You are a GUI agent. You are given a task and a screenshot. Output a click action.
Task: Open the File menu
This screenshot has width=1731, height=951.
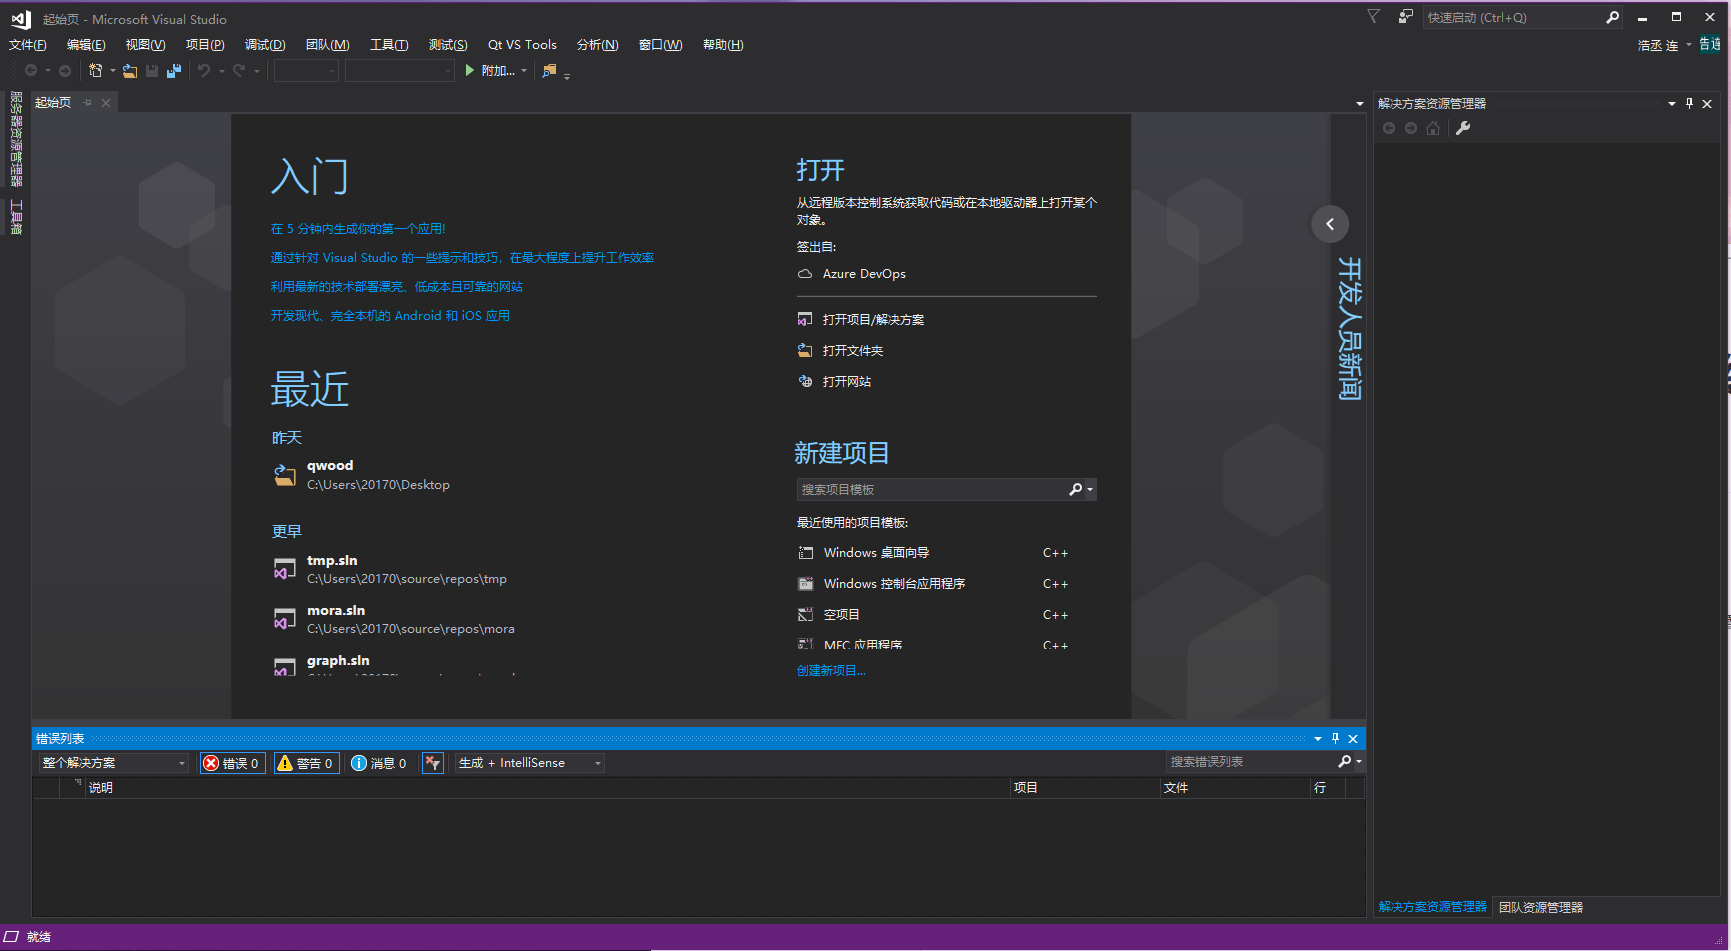pyautogui.click(x=28, y=45)
